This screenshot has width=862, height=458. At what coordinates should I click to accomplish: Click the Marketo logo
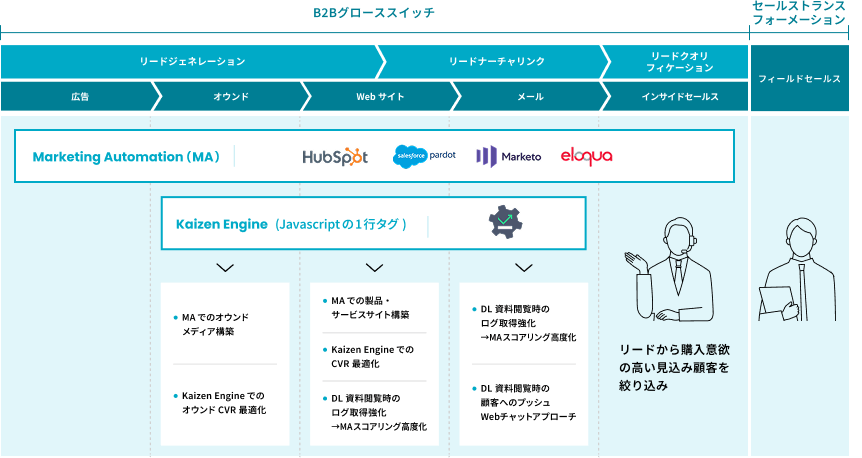[509, 157]
